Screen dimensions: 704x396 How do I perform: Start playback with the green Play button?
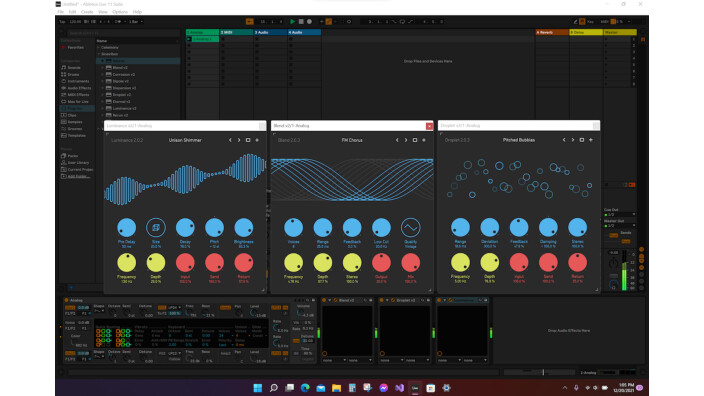click(x=293, y=22)
